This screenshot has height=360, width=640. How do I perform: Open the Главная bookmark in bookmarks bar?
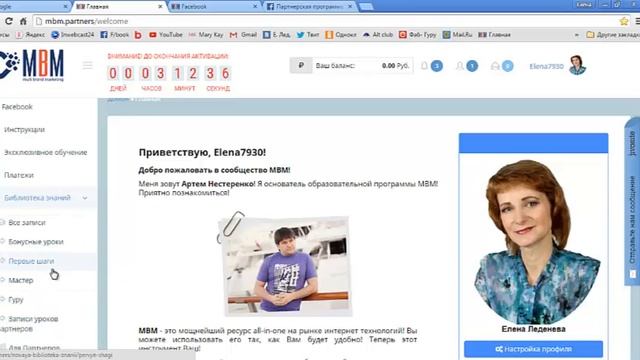coord(494,35)
